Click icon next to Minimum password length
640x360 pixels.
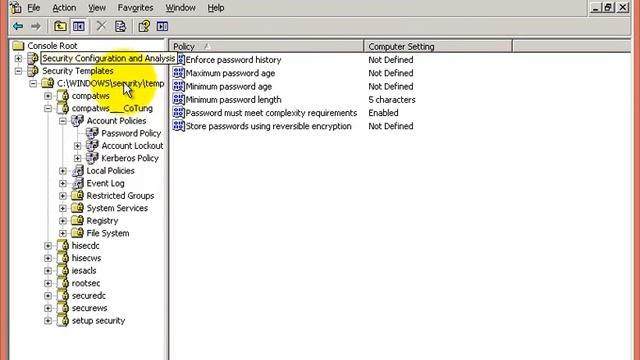click(x=179, y=100)
